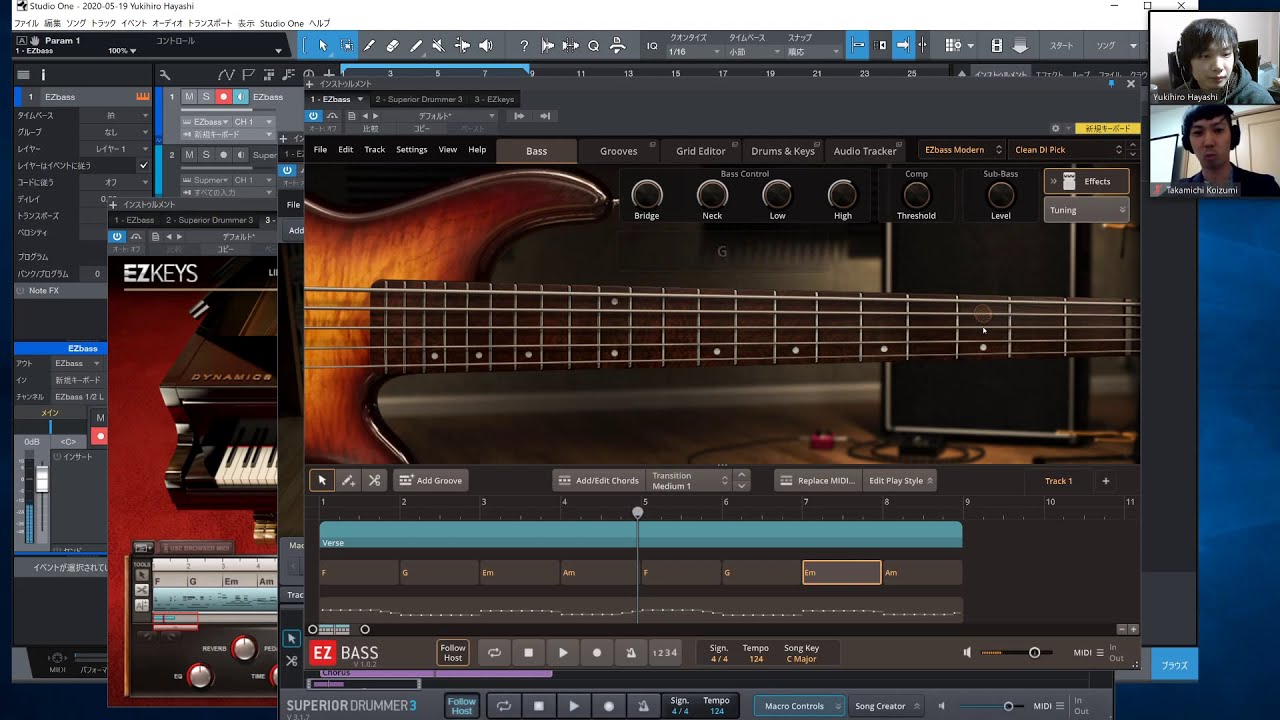Screen dimensions: 1280x720
Task: Open Superior Drummer Macro Controls dropdown
Action: 798,706
